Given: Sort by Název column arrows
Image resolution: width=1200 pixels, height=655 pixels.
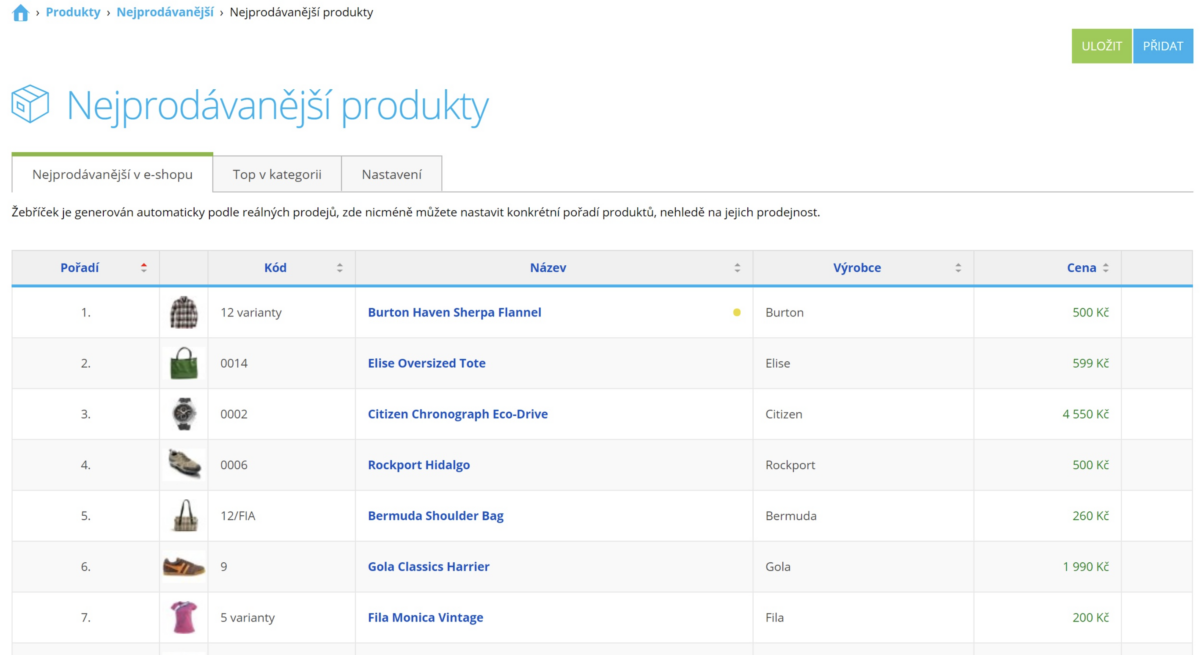Looking at the screenshot, I should 738,268.
